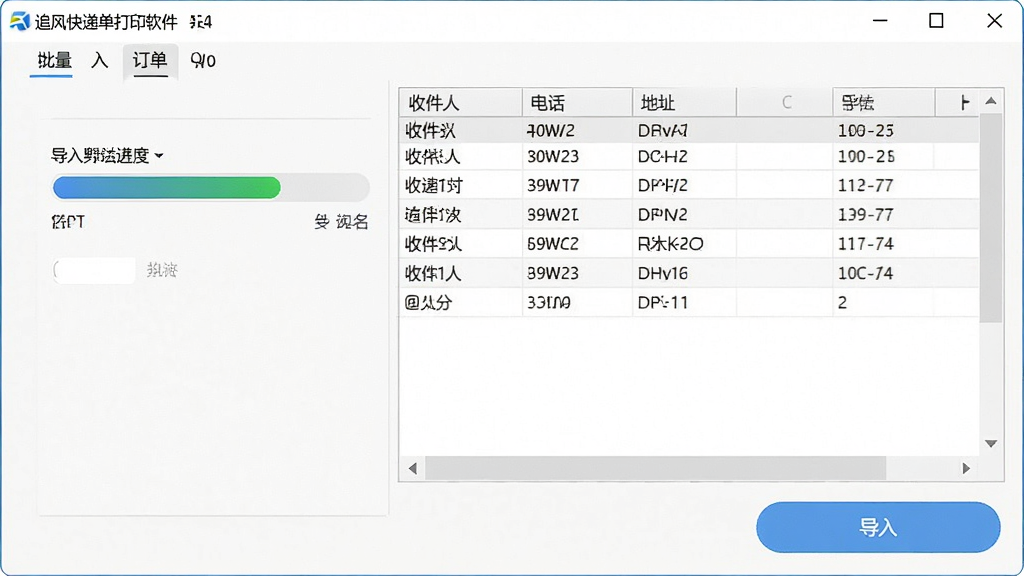The image size is (1024, 576).
Task: Select the 订单 tab
Action: coord(150,61)
